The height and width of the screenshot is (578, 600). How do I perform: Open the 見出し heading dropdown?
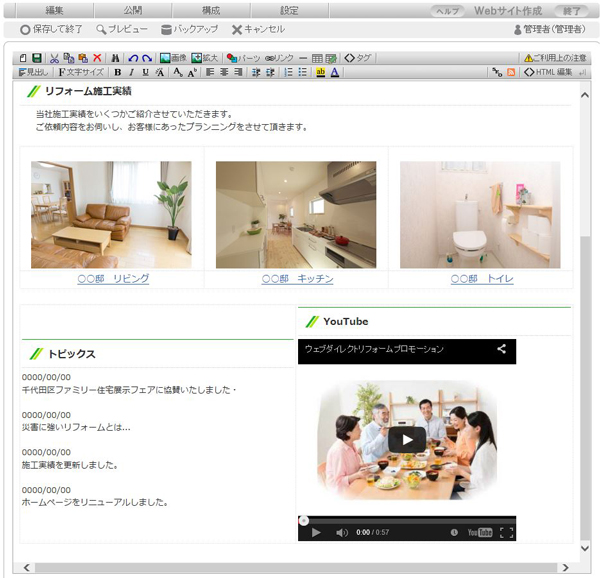pyautogui.click(x=33, y=72)
